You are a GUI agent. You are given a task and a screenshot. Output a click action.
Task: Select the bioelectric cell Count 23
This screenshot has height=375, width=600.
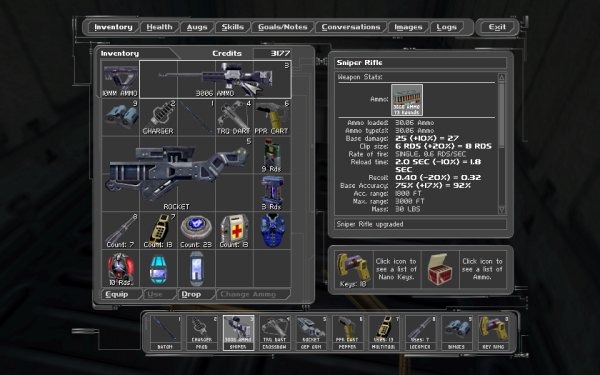click(196, 230)
